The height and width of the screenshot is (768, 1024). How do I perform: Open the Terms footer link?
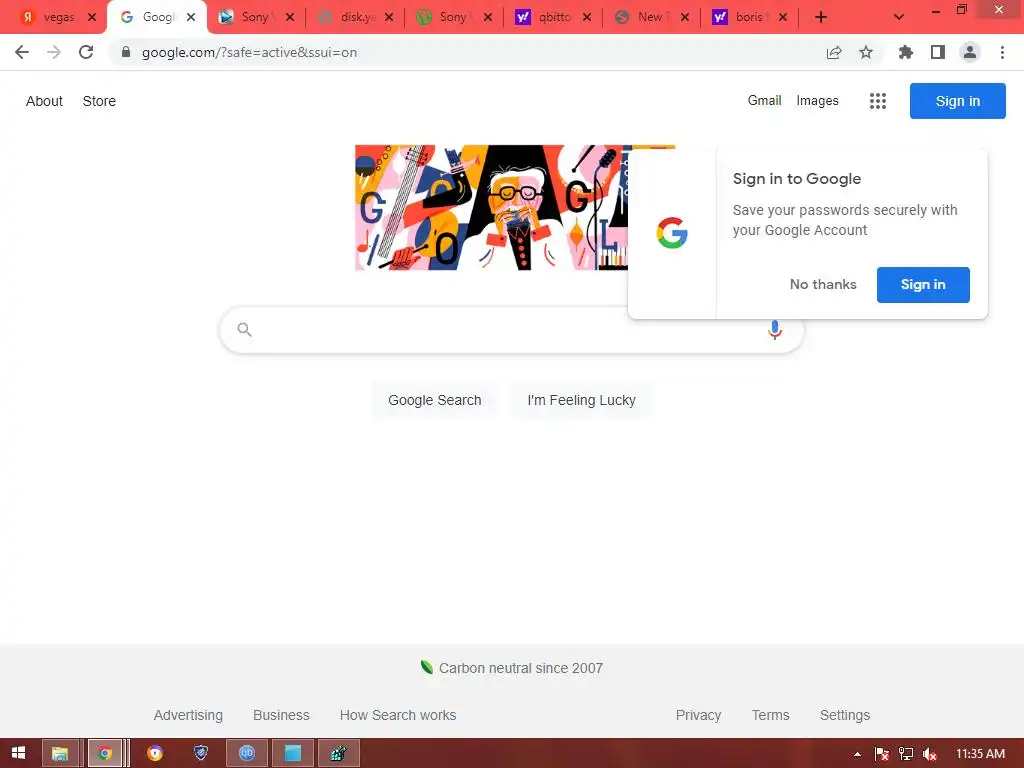[770, 715]
